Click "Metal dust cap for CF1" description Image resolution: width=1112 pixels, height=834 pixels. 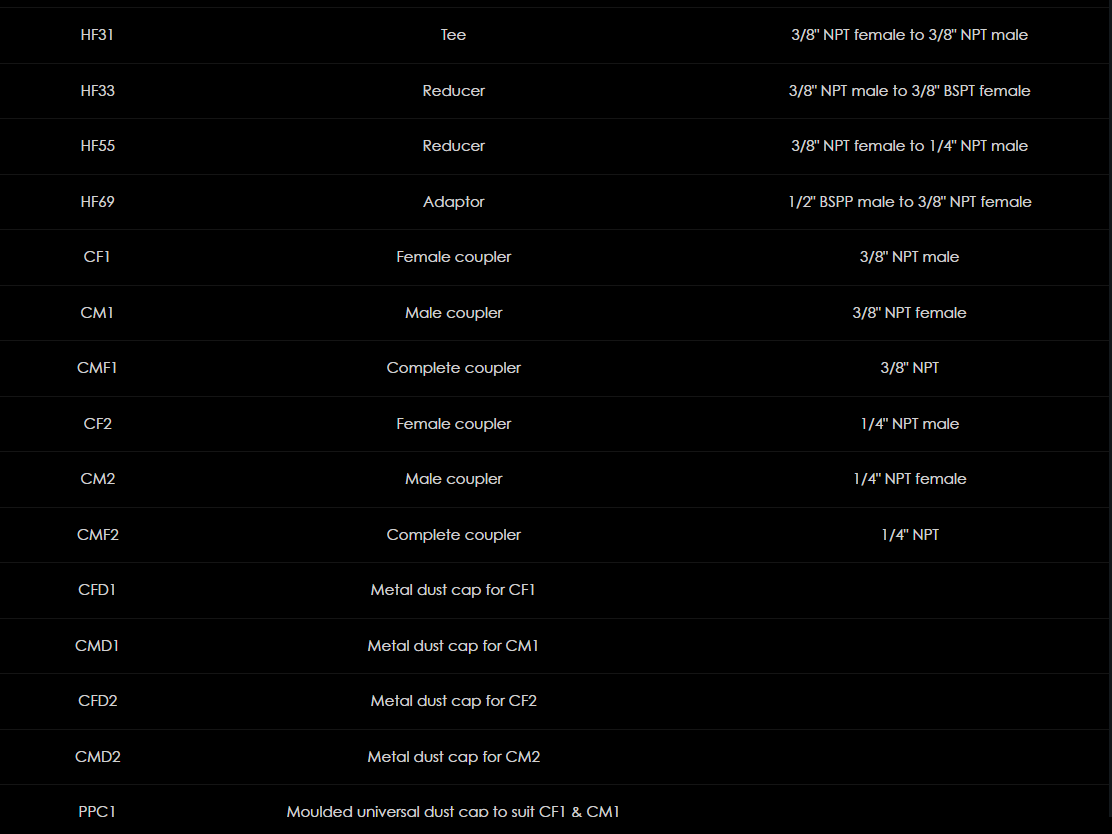[453, 590]
